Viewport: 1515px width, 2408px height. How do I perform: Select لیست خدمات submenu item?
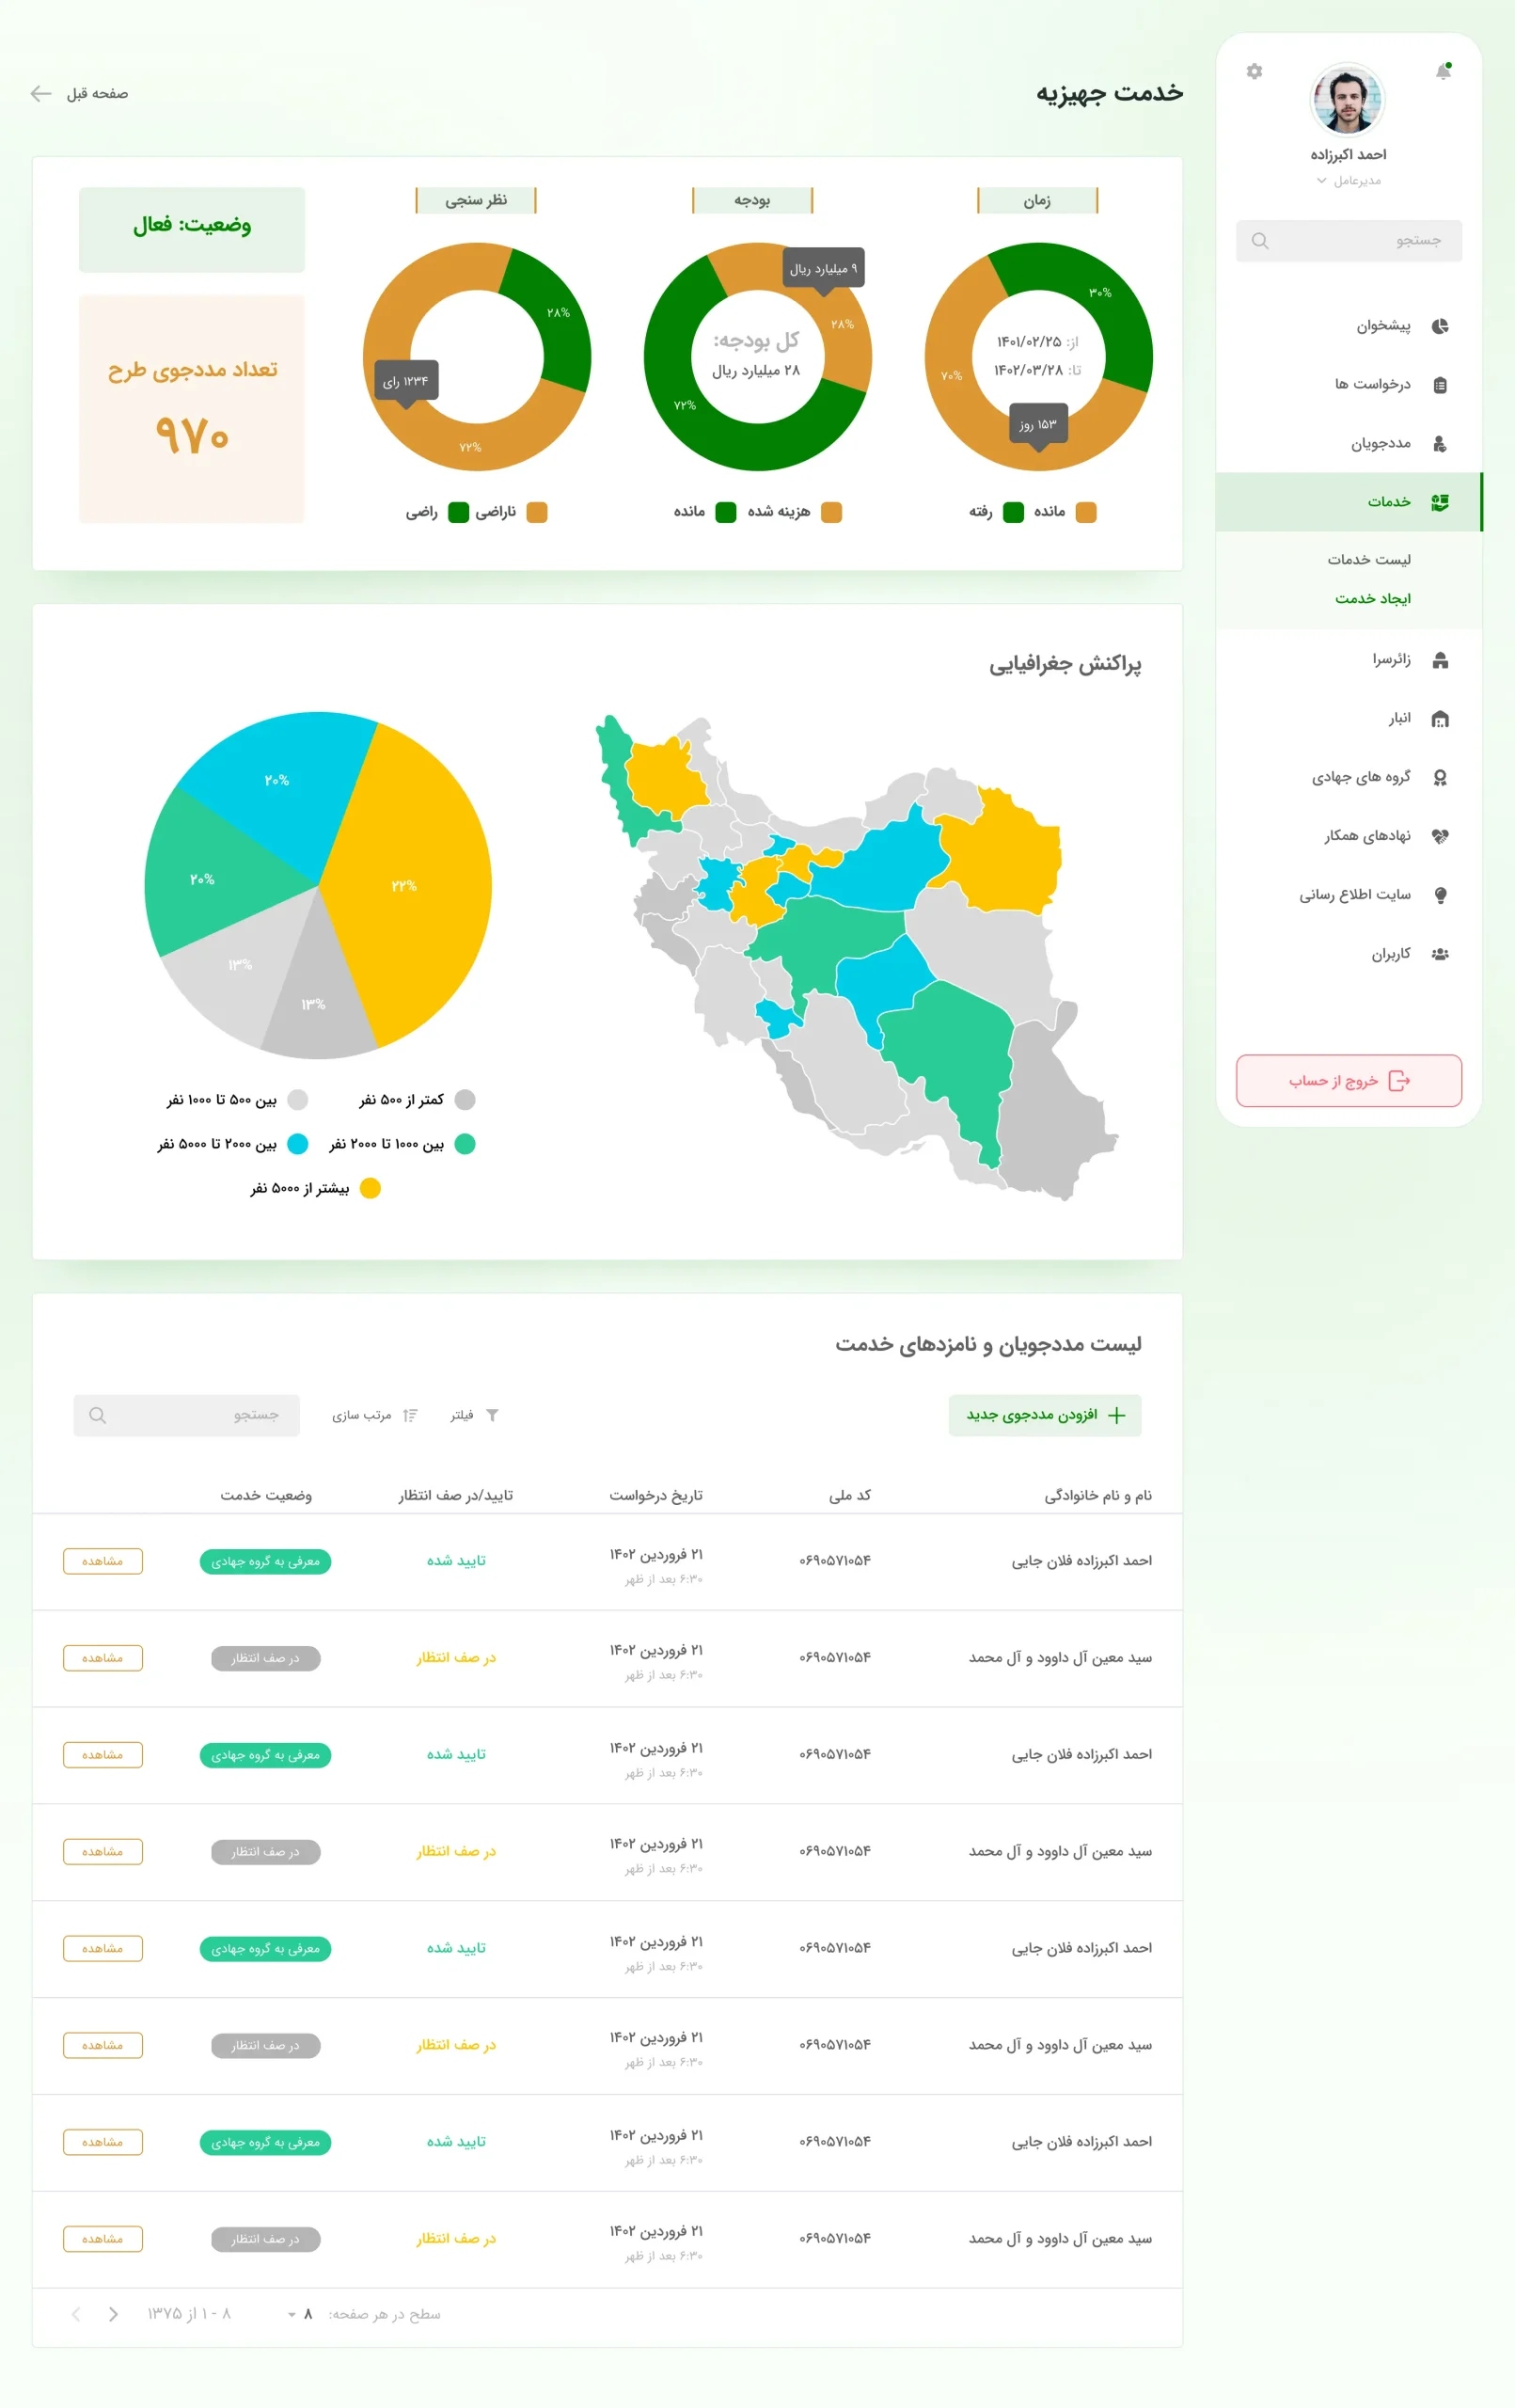pyautogui.click(x=1368, y=560)
